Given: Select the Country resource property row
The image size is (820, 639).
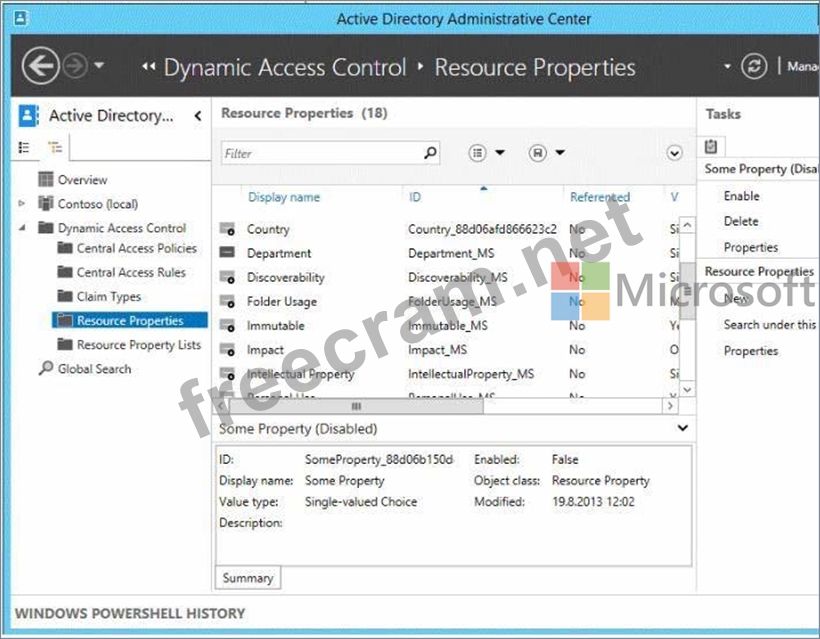Looking at the screenshot, I should [x=447, y=229].
